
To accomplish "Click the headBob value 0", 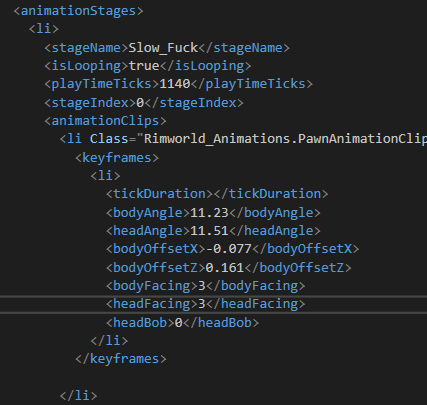I will 179,323.
